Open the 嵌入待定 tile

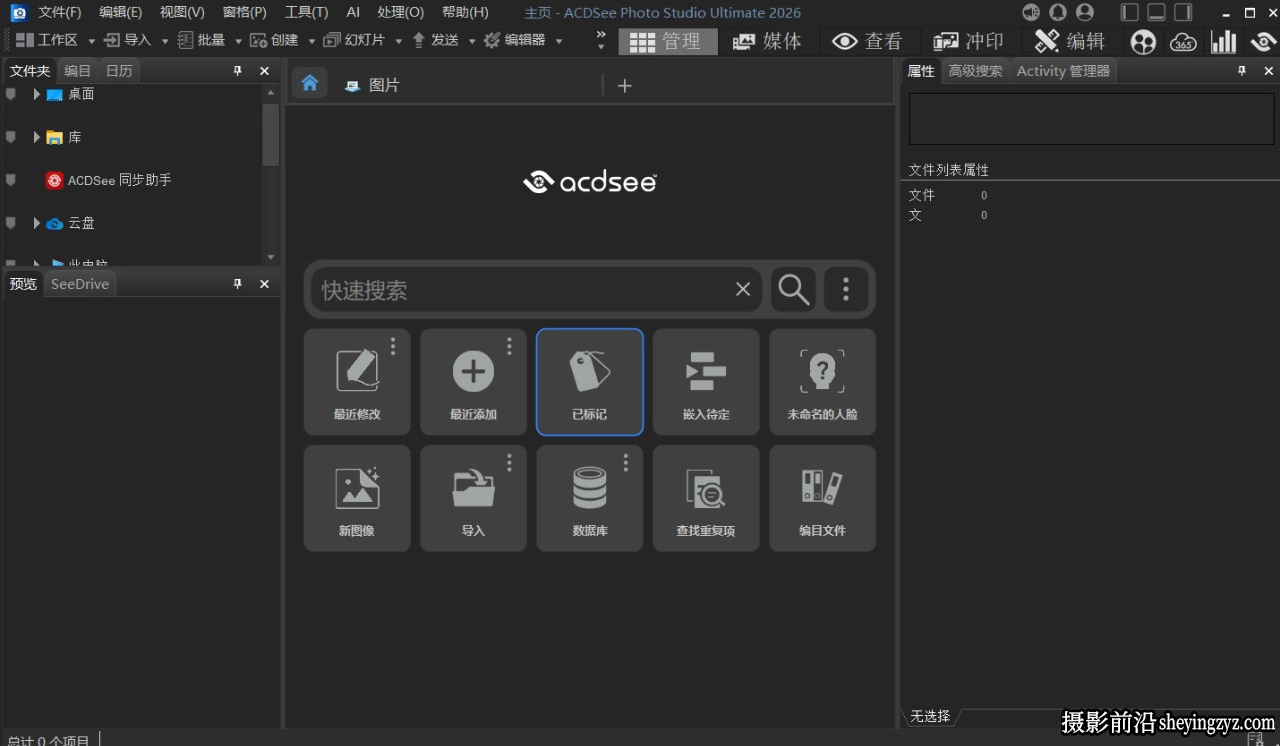pyautogui.click(x=706, y=382)
